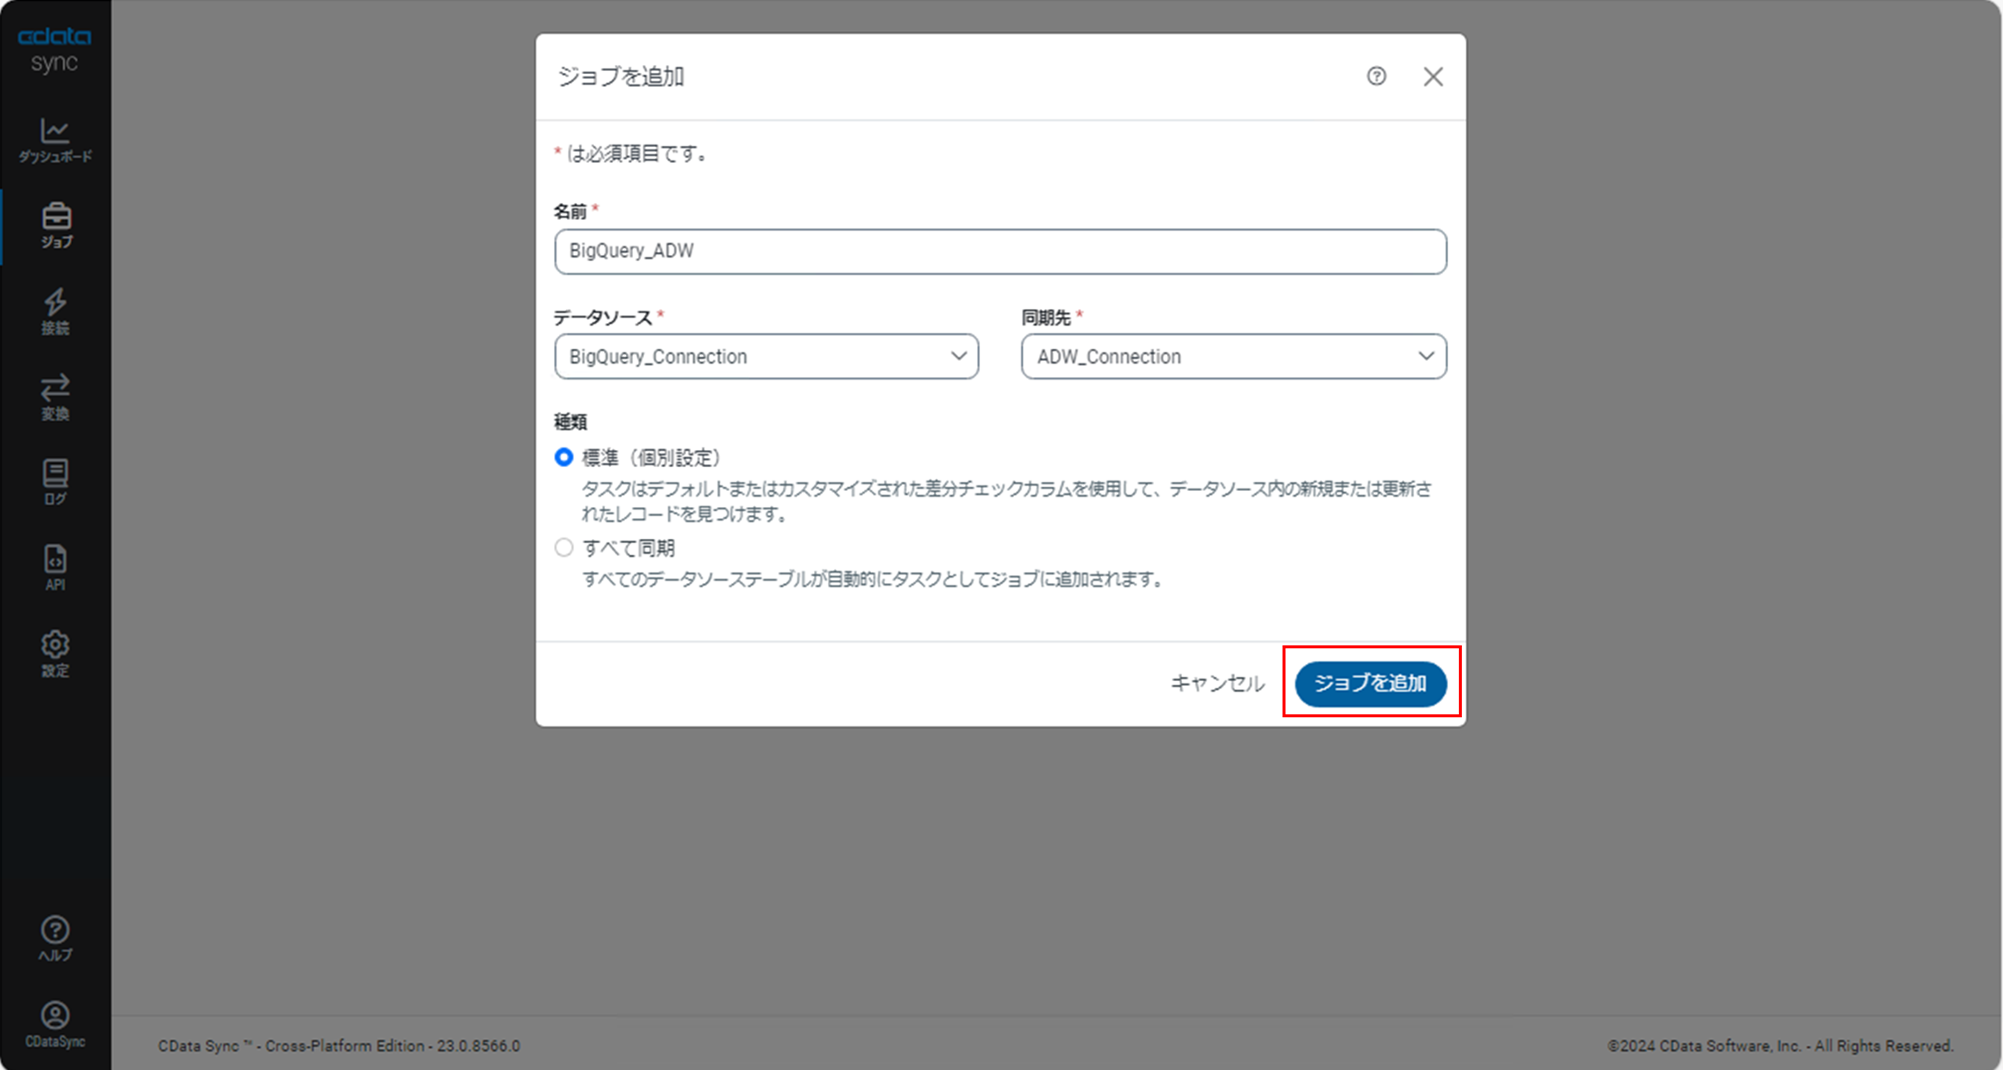Close the ジョブを追加 dialog with X
Viewport: 2003px width, 1070px height.
pos(1433,77)
